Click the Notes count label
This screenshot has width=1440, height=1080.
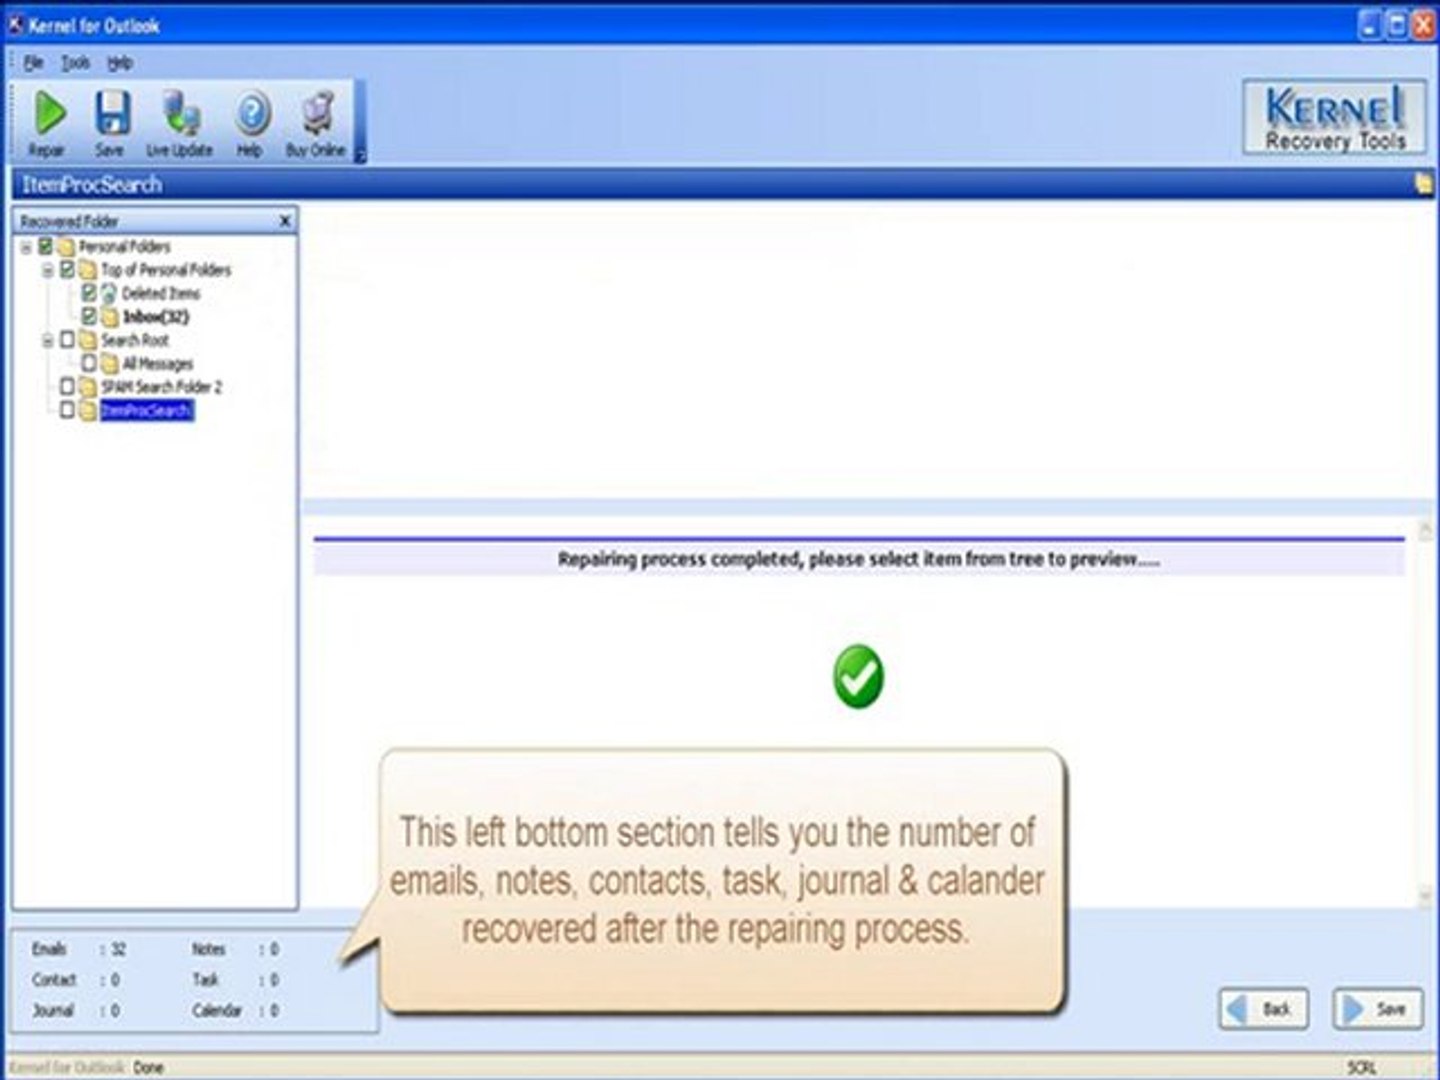click(209, 949)
